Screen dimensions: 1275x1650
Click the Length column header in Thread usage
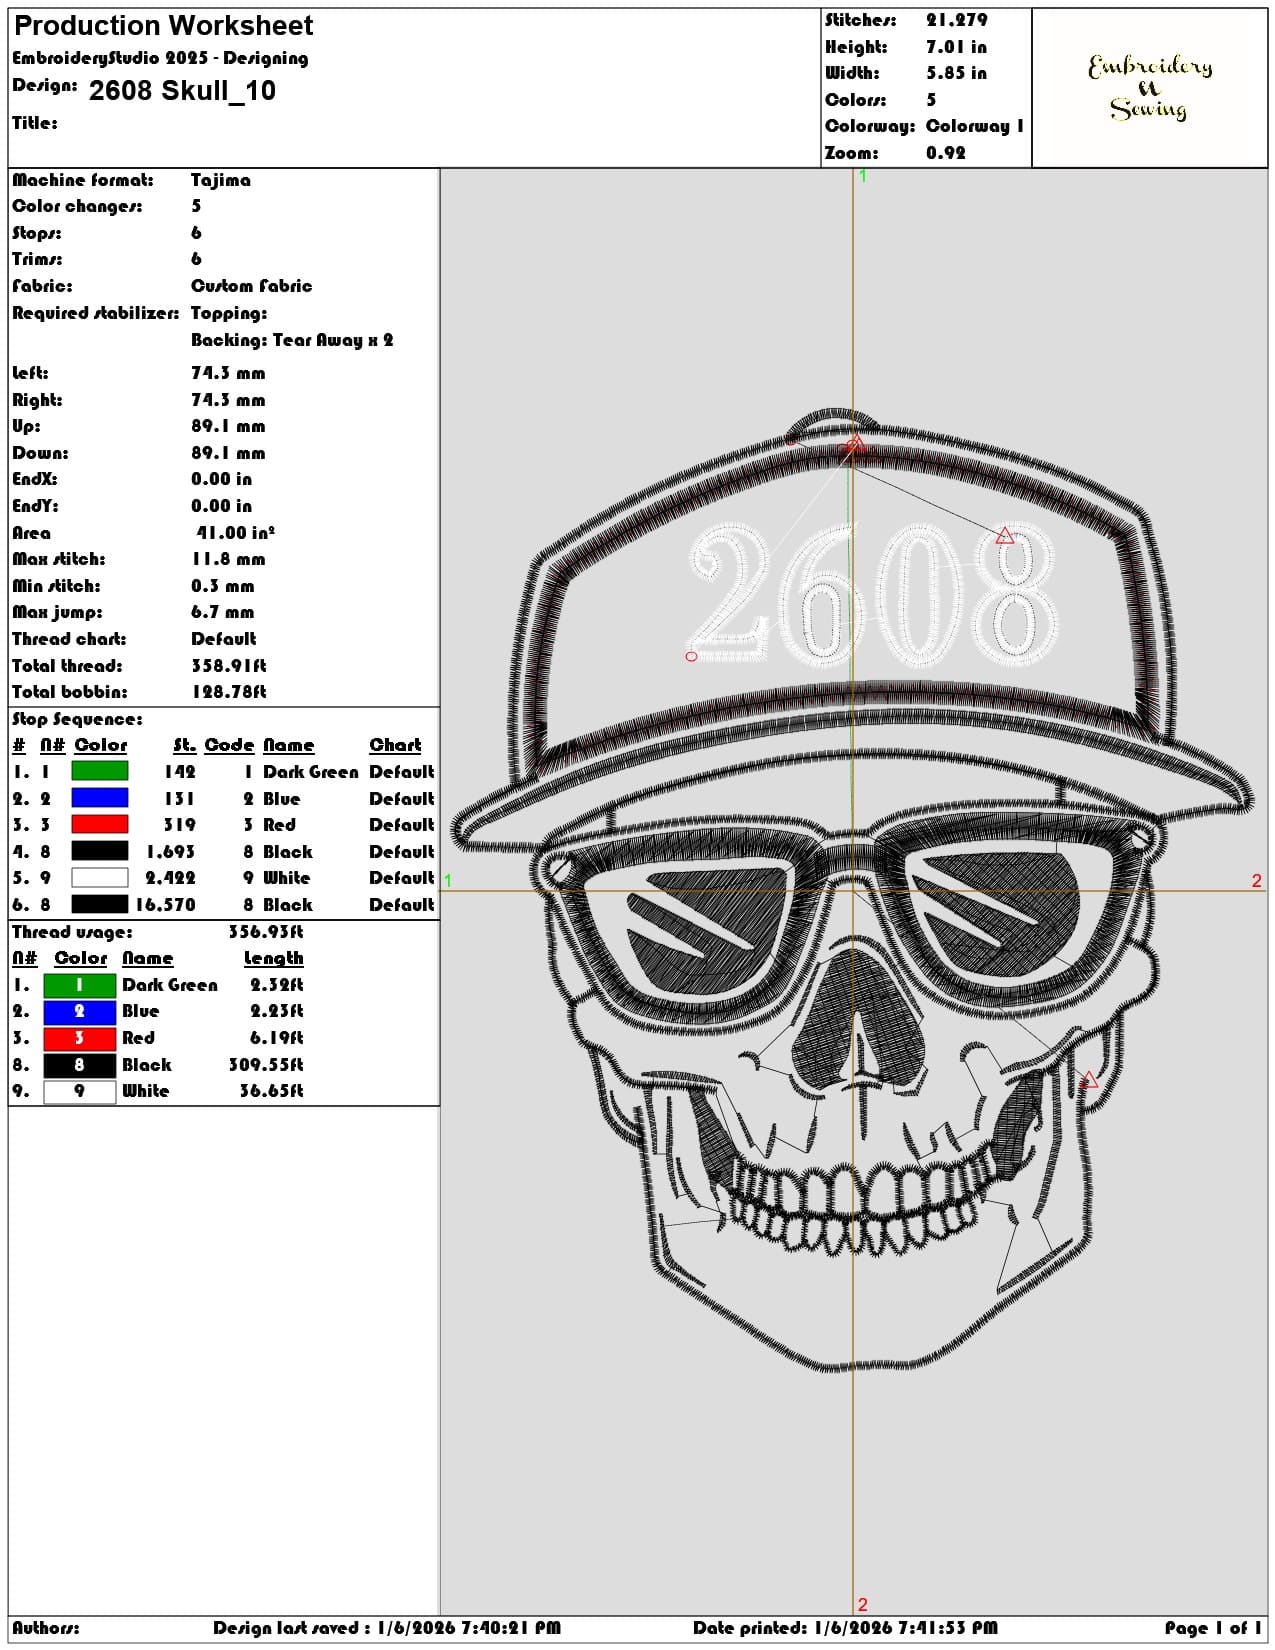[x=274, y=958]
